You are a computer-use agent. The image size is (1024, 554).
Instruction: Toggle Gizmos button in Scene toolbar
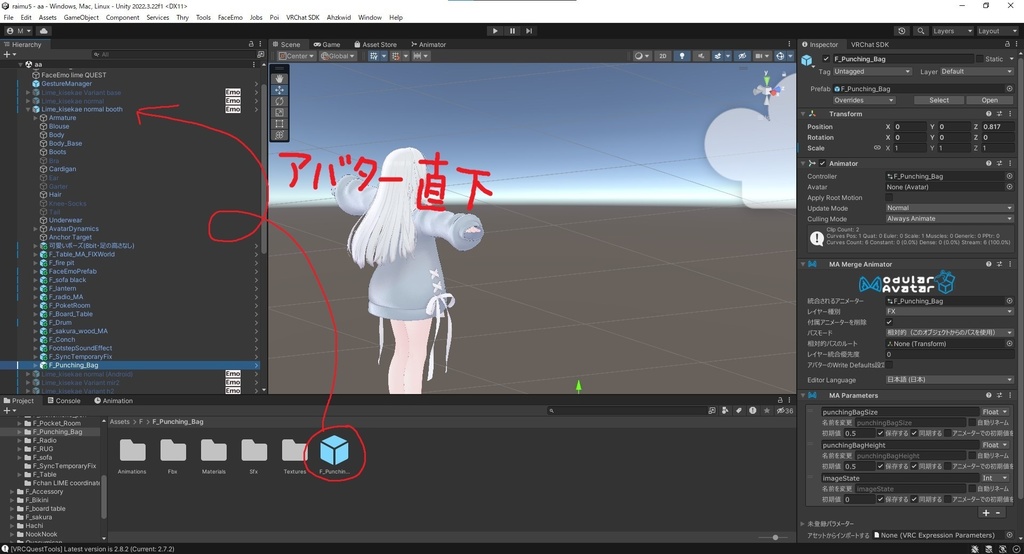click(782, 56)
